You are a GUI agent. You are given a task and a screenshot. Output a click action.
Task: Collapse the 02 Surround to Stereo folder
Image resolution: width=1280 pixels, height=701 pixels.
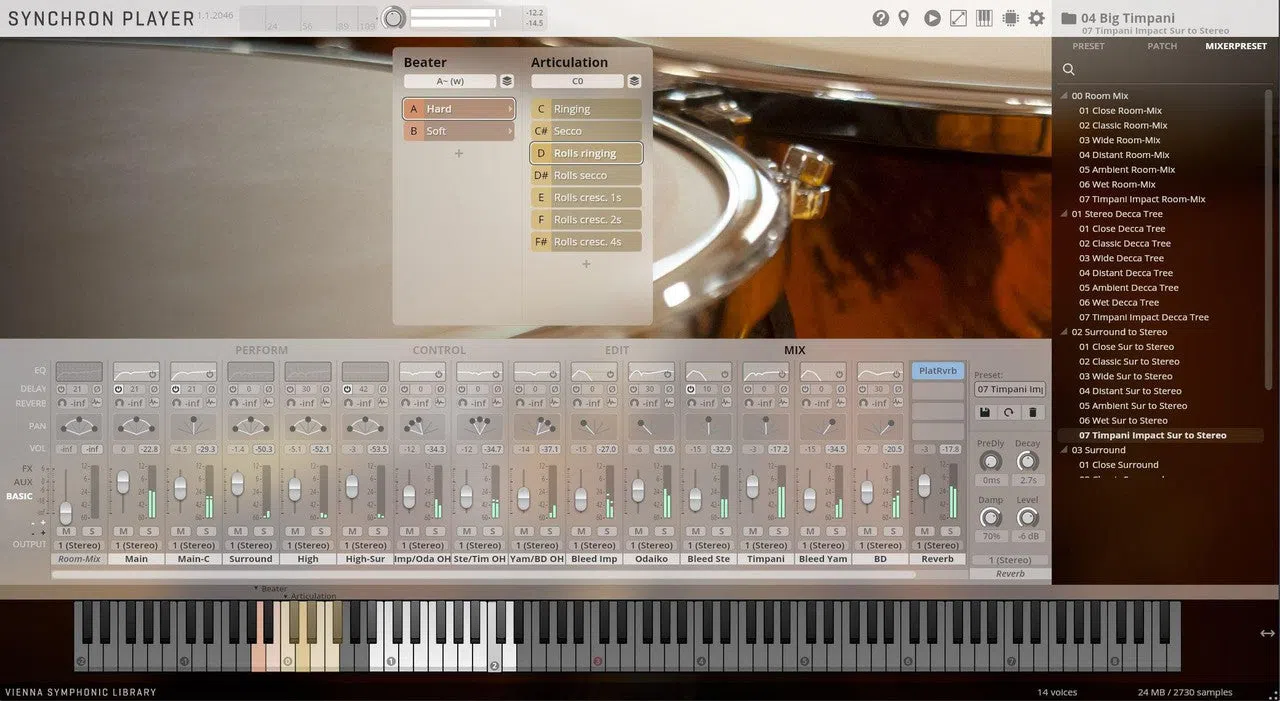coord(1064,332)
